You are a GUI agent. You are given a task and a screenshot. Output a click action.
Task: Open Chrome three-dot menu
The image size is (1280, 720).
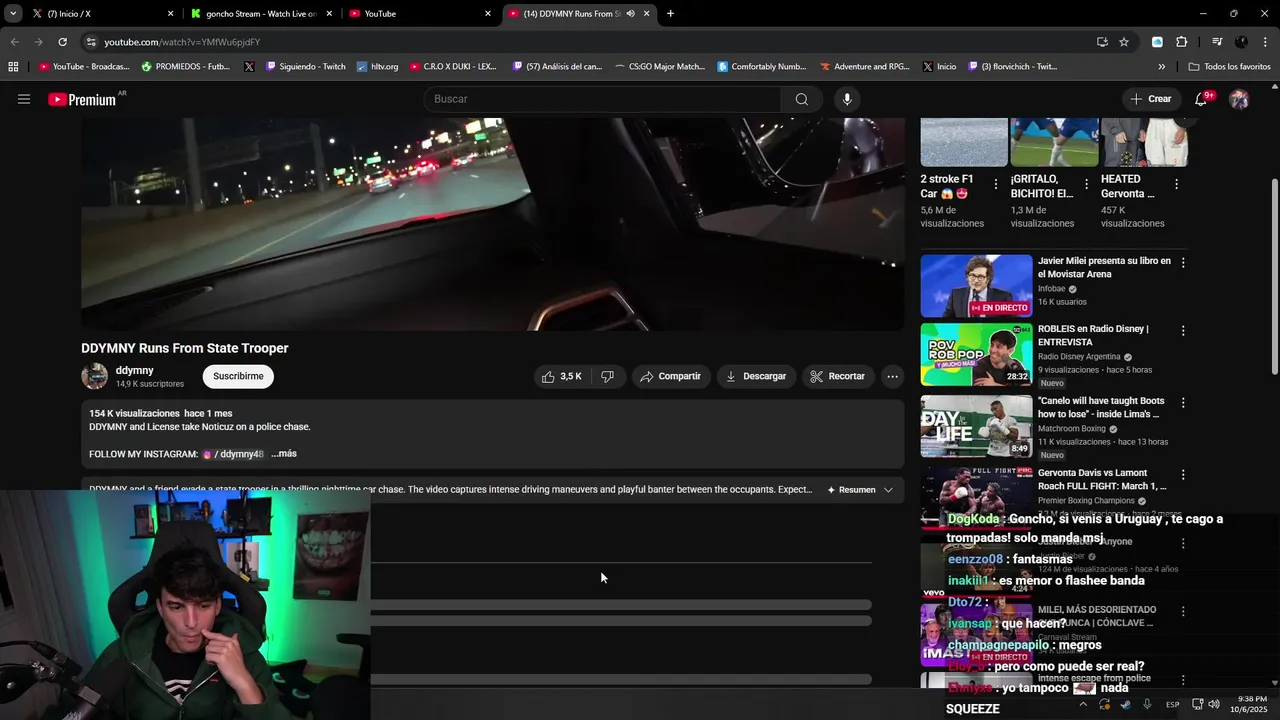(x=1265, y=42)
